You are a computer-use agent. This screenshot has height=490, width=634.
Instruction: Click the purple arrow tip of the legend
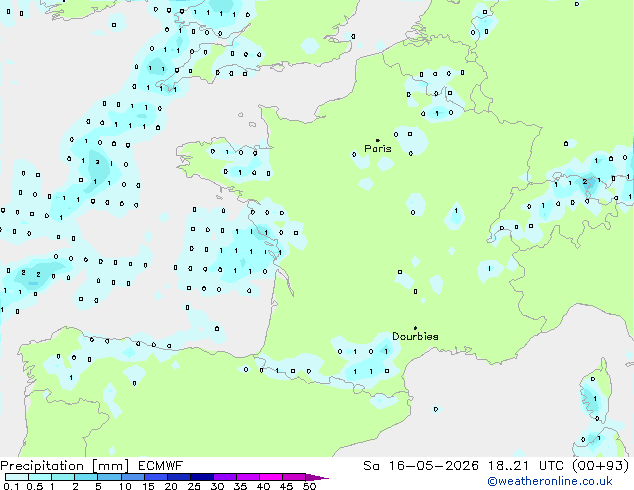[317, 477]
